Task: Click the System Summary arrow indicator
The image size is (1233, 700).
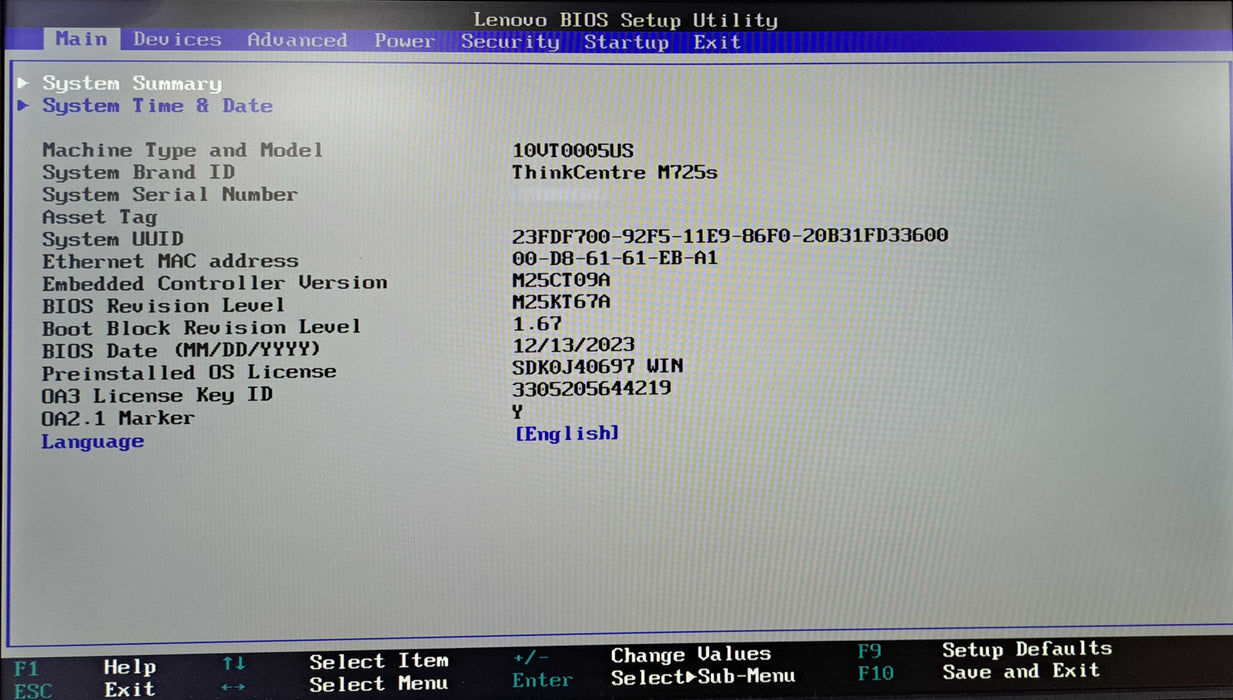Action: 25,84
